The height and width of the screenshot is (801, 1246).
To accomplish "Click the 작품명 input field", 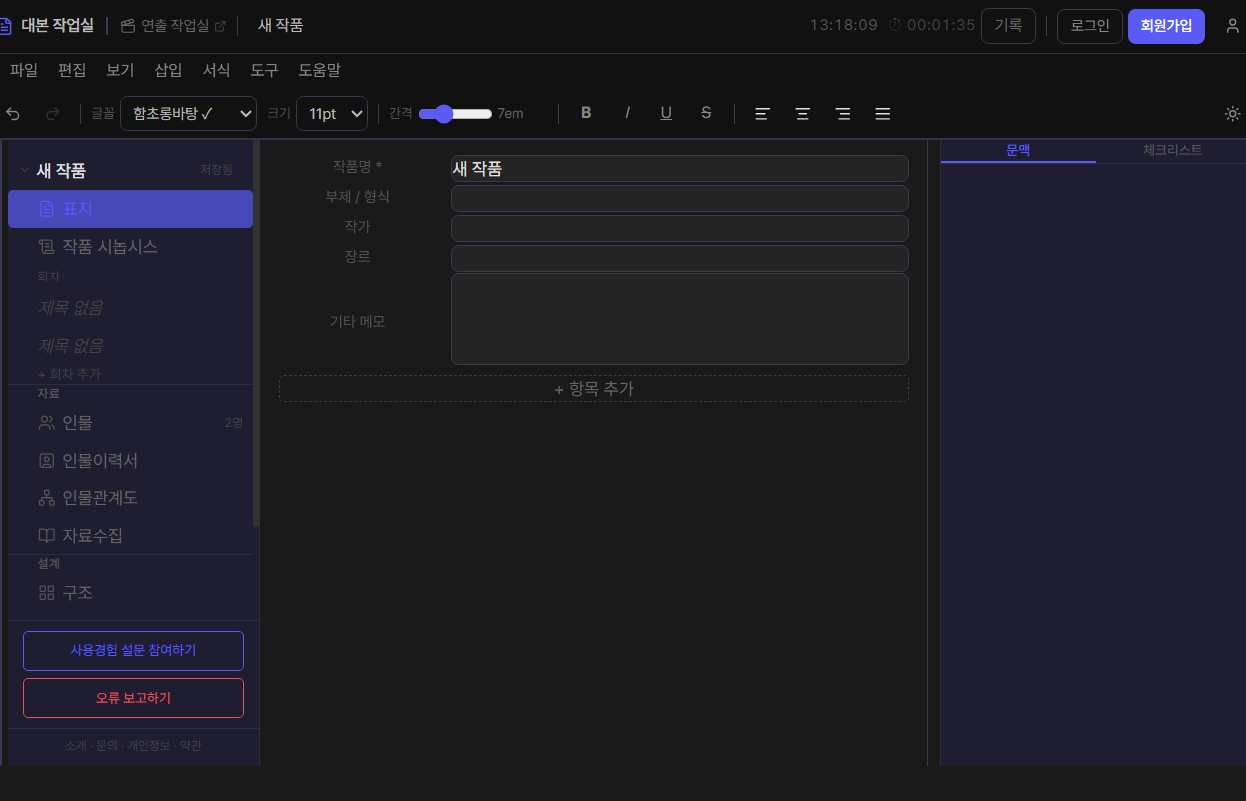I will tap(680, 169).
